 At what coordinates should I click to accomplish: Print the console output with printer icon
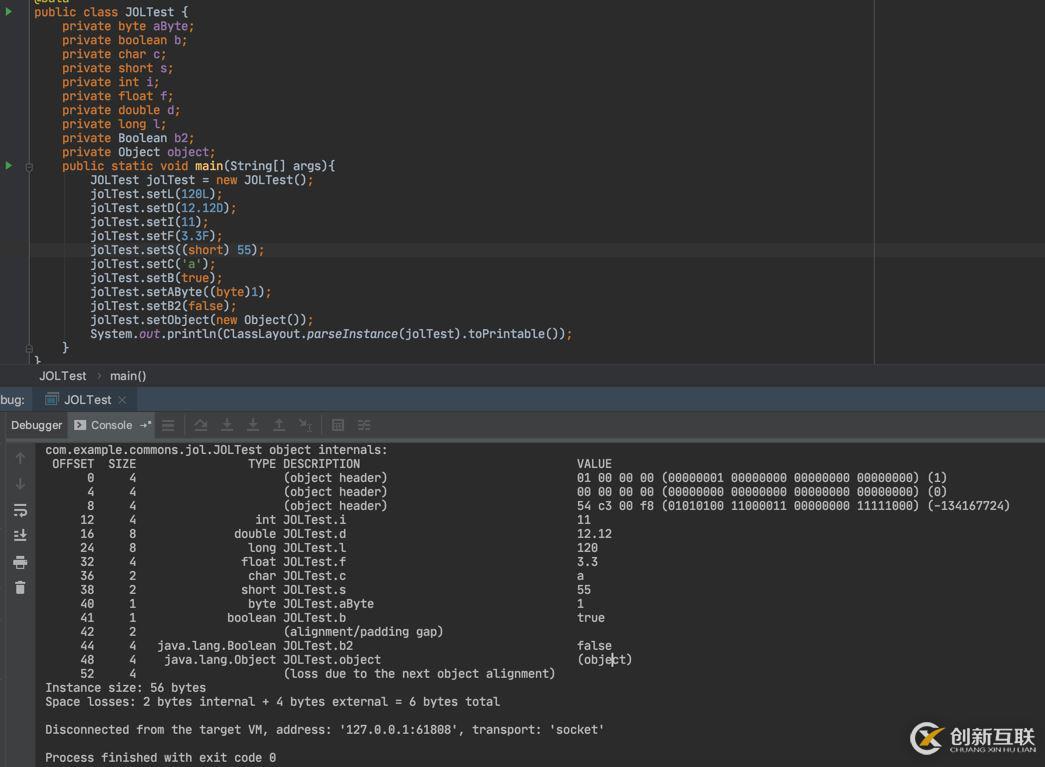point(20,562)
